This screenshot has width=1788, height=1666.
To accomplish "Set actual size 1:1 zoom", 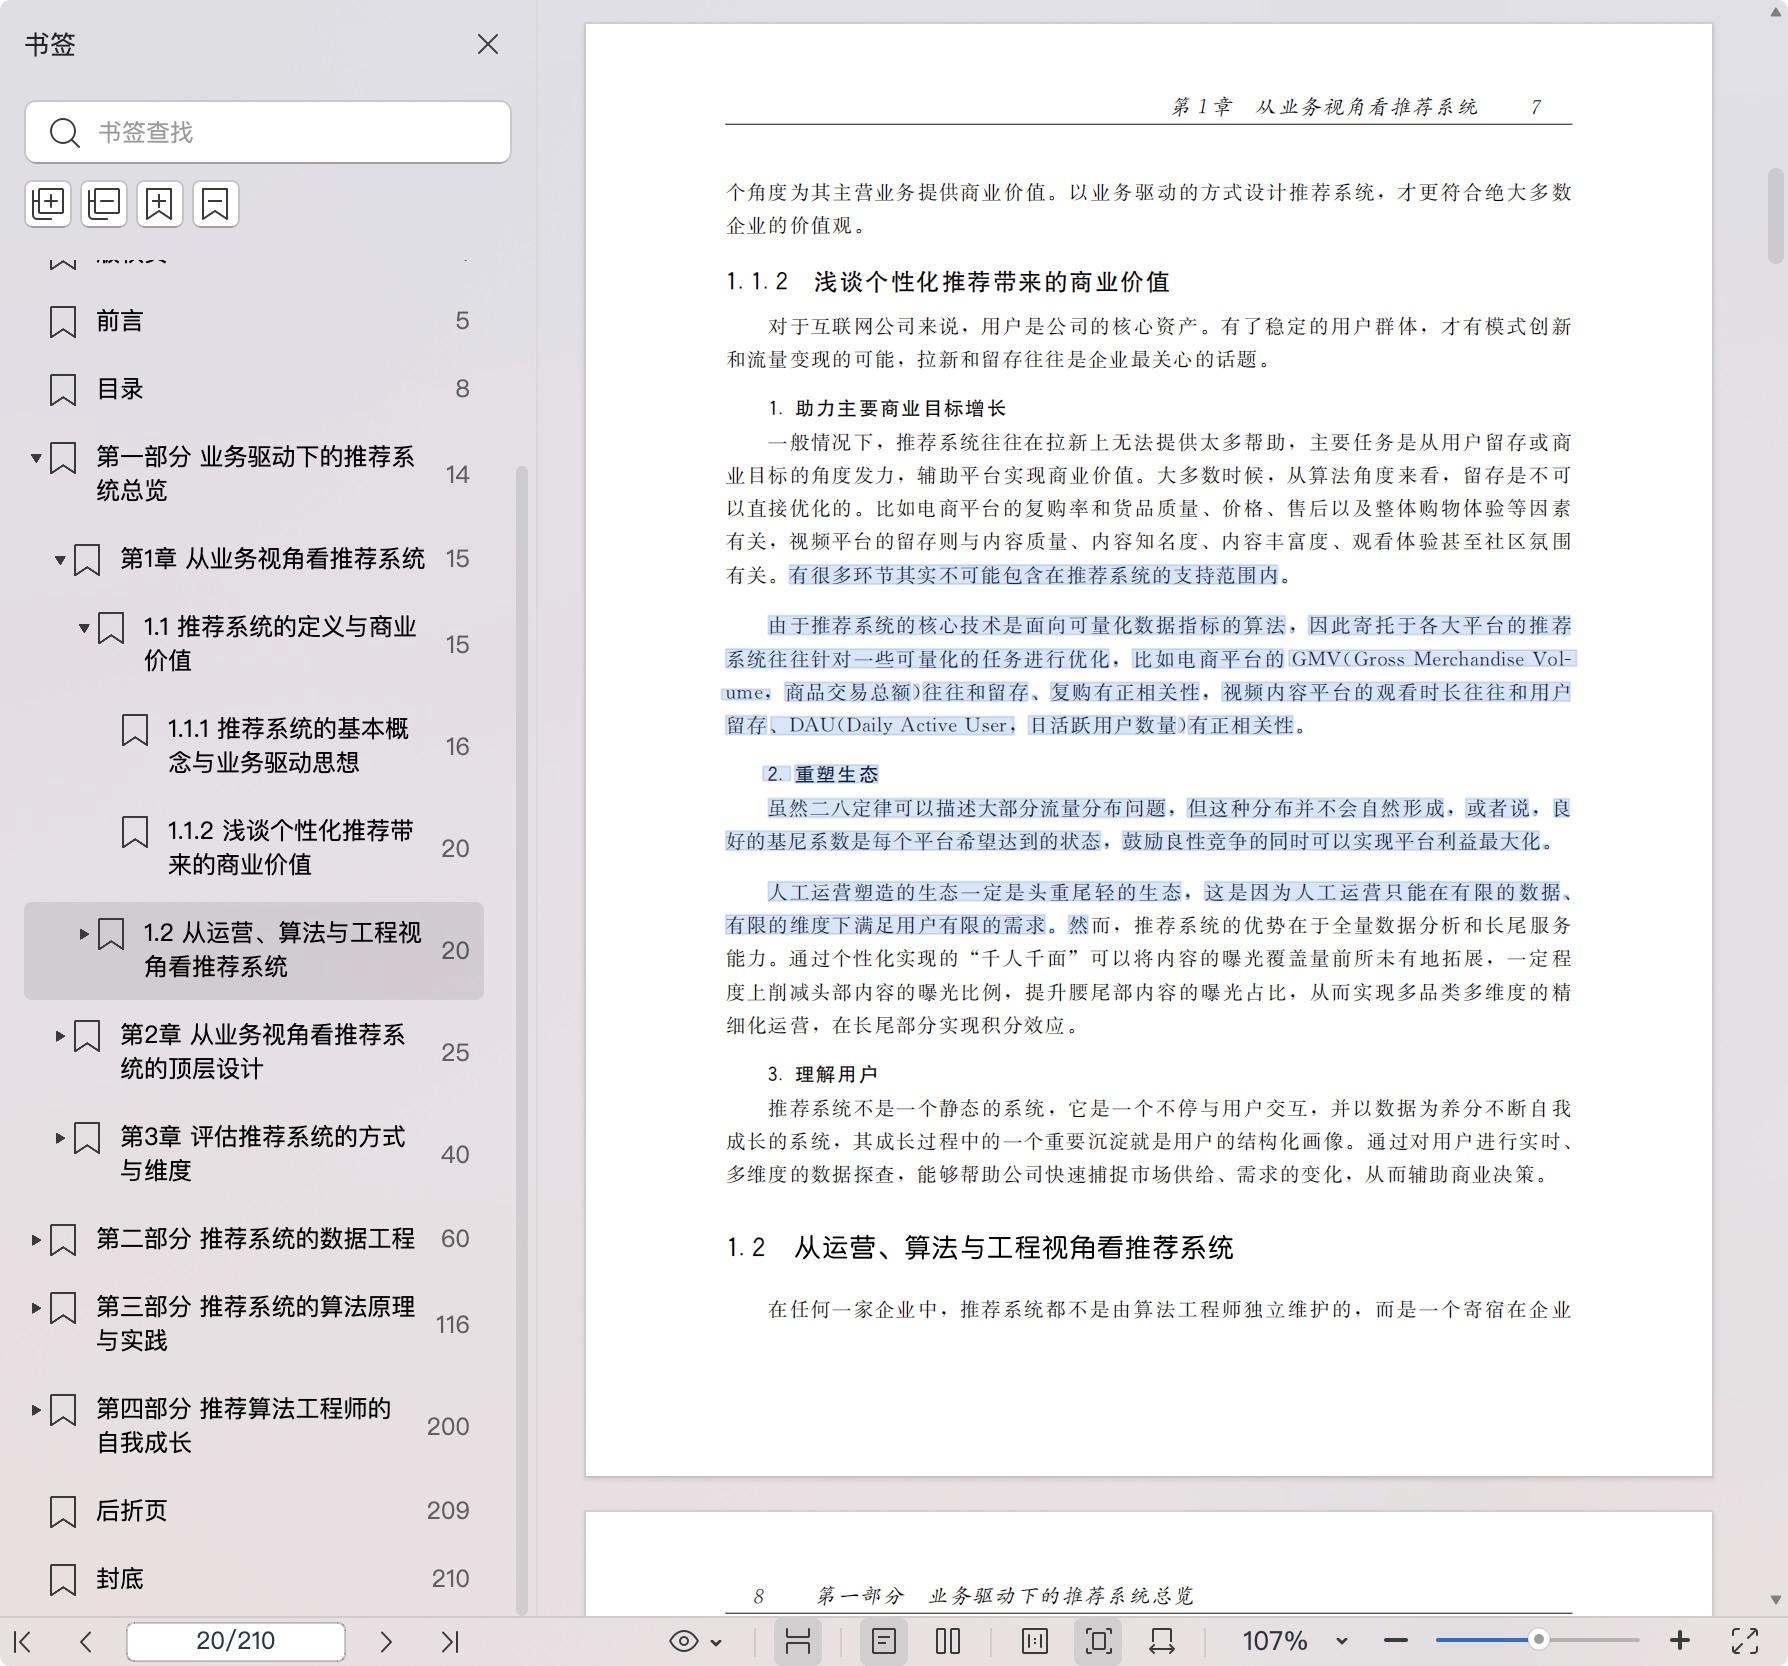I will 1035,1641.
